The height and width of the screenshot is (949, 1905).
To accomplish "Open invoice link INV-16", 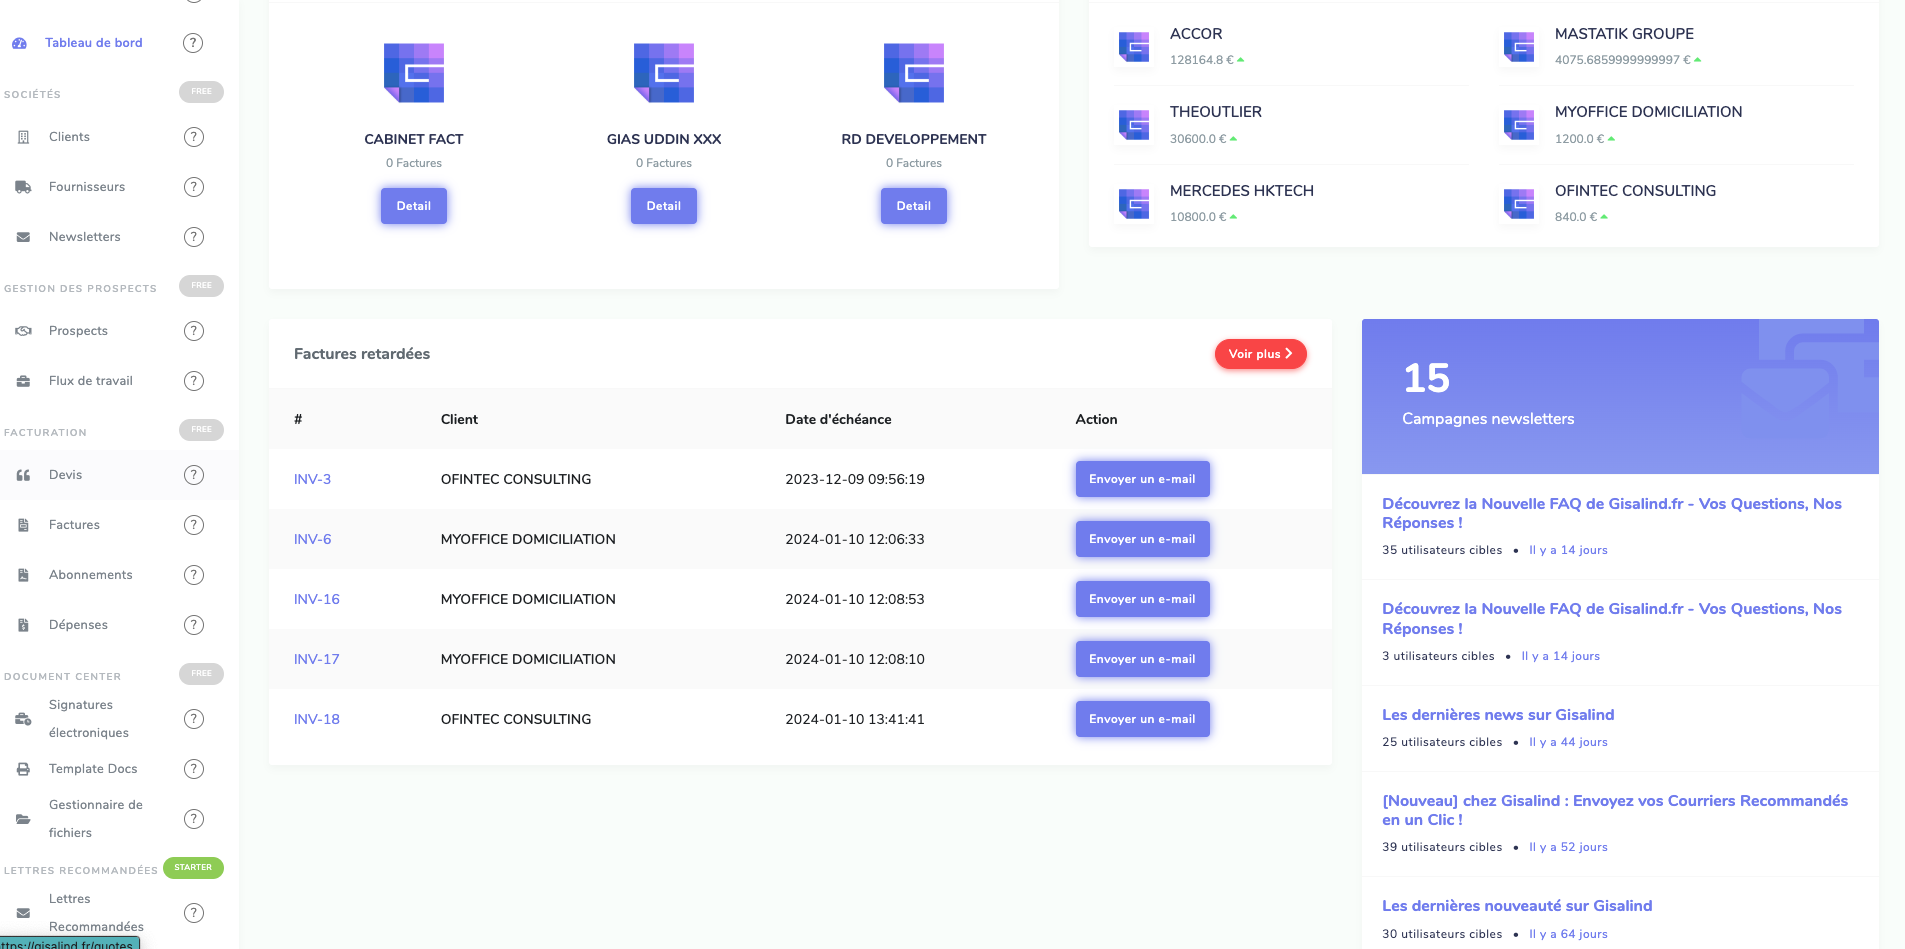I will tap(317, 599).
